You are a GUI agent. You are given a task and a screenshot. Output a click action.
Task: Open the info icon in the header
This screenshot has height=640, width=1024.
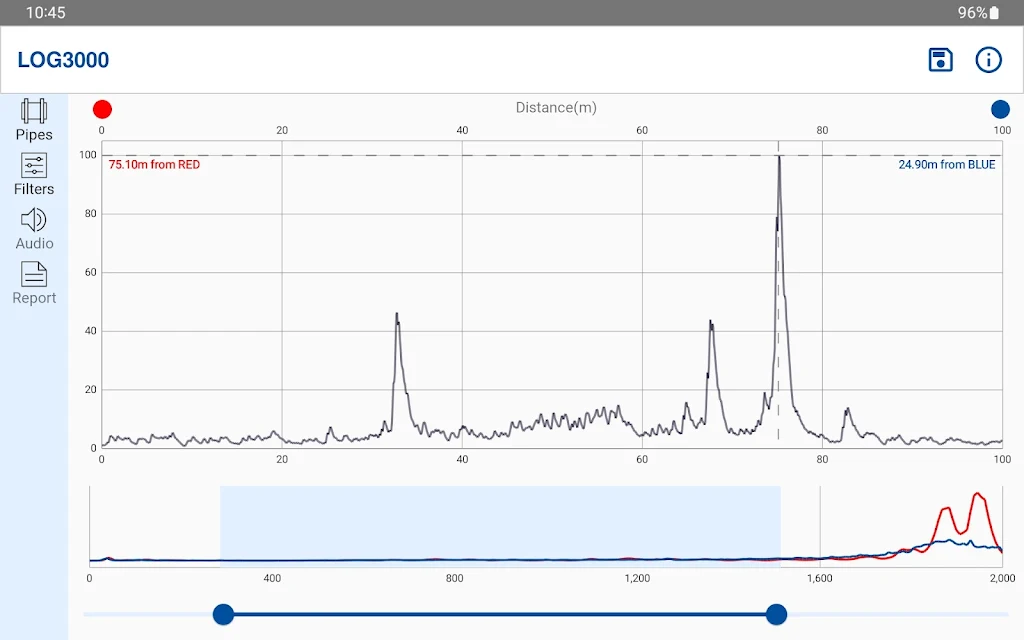988,60
